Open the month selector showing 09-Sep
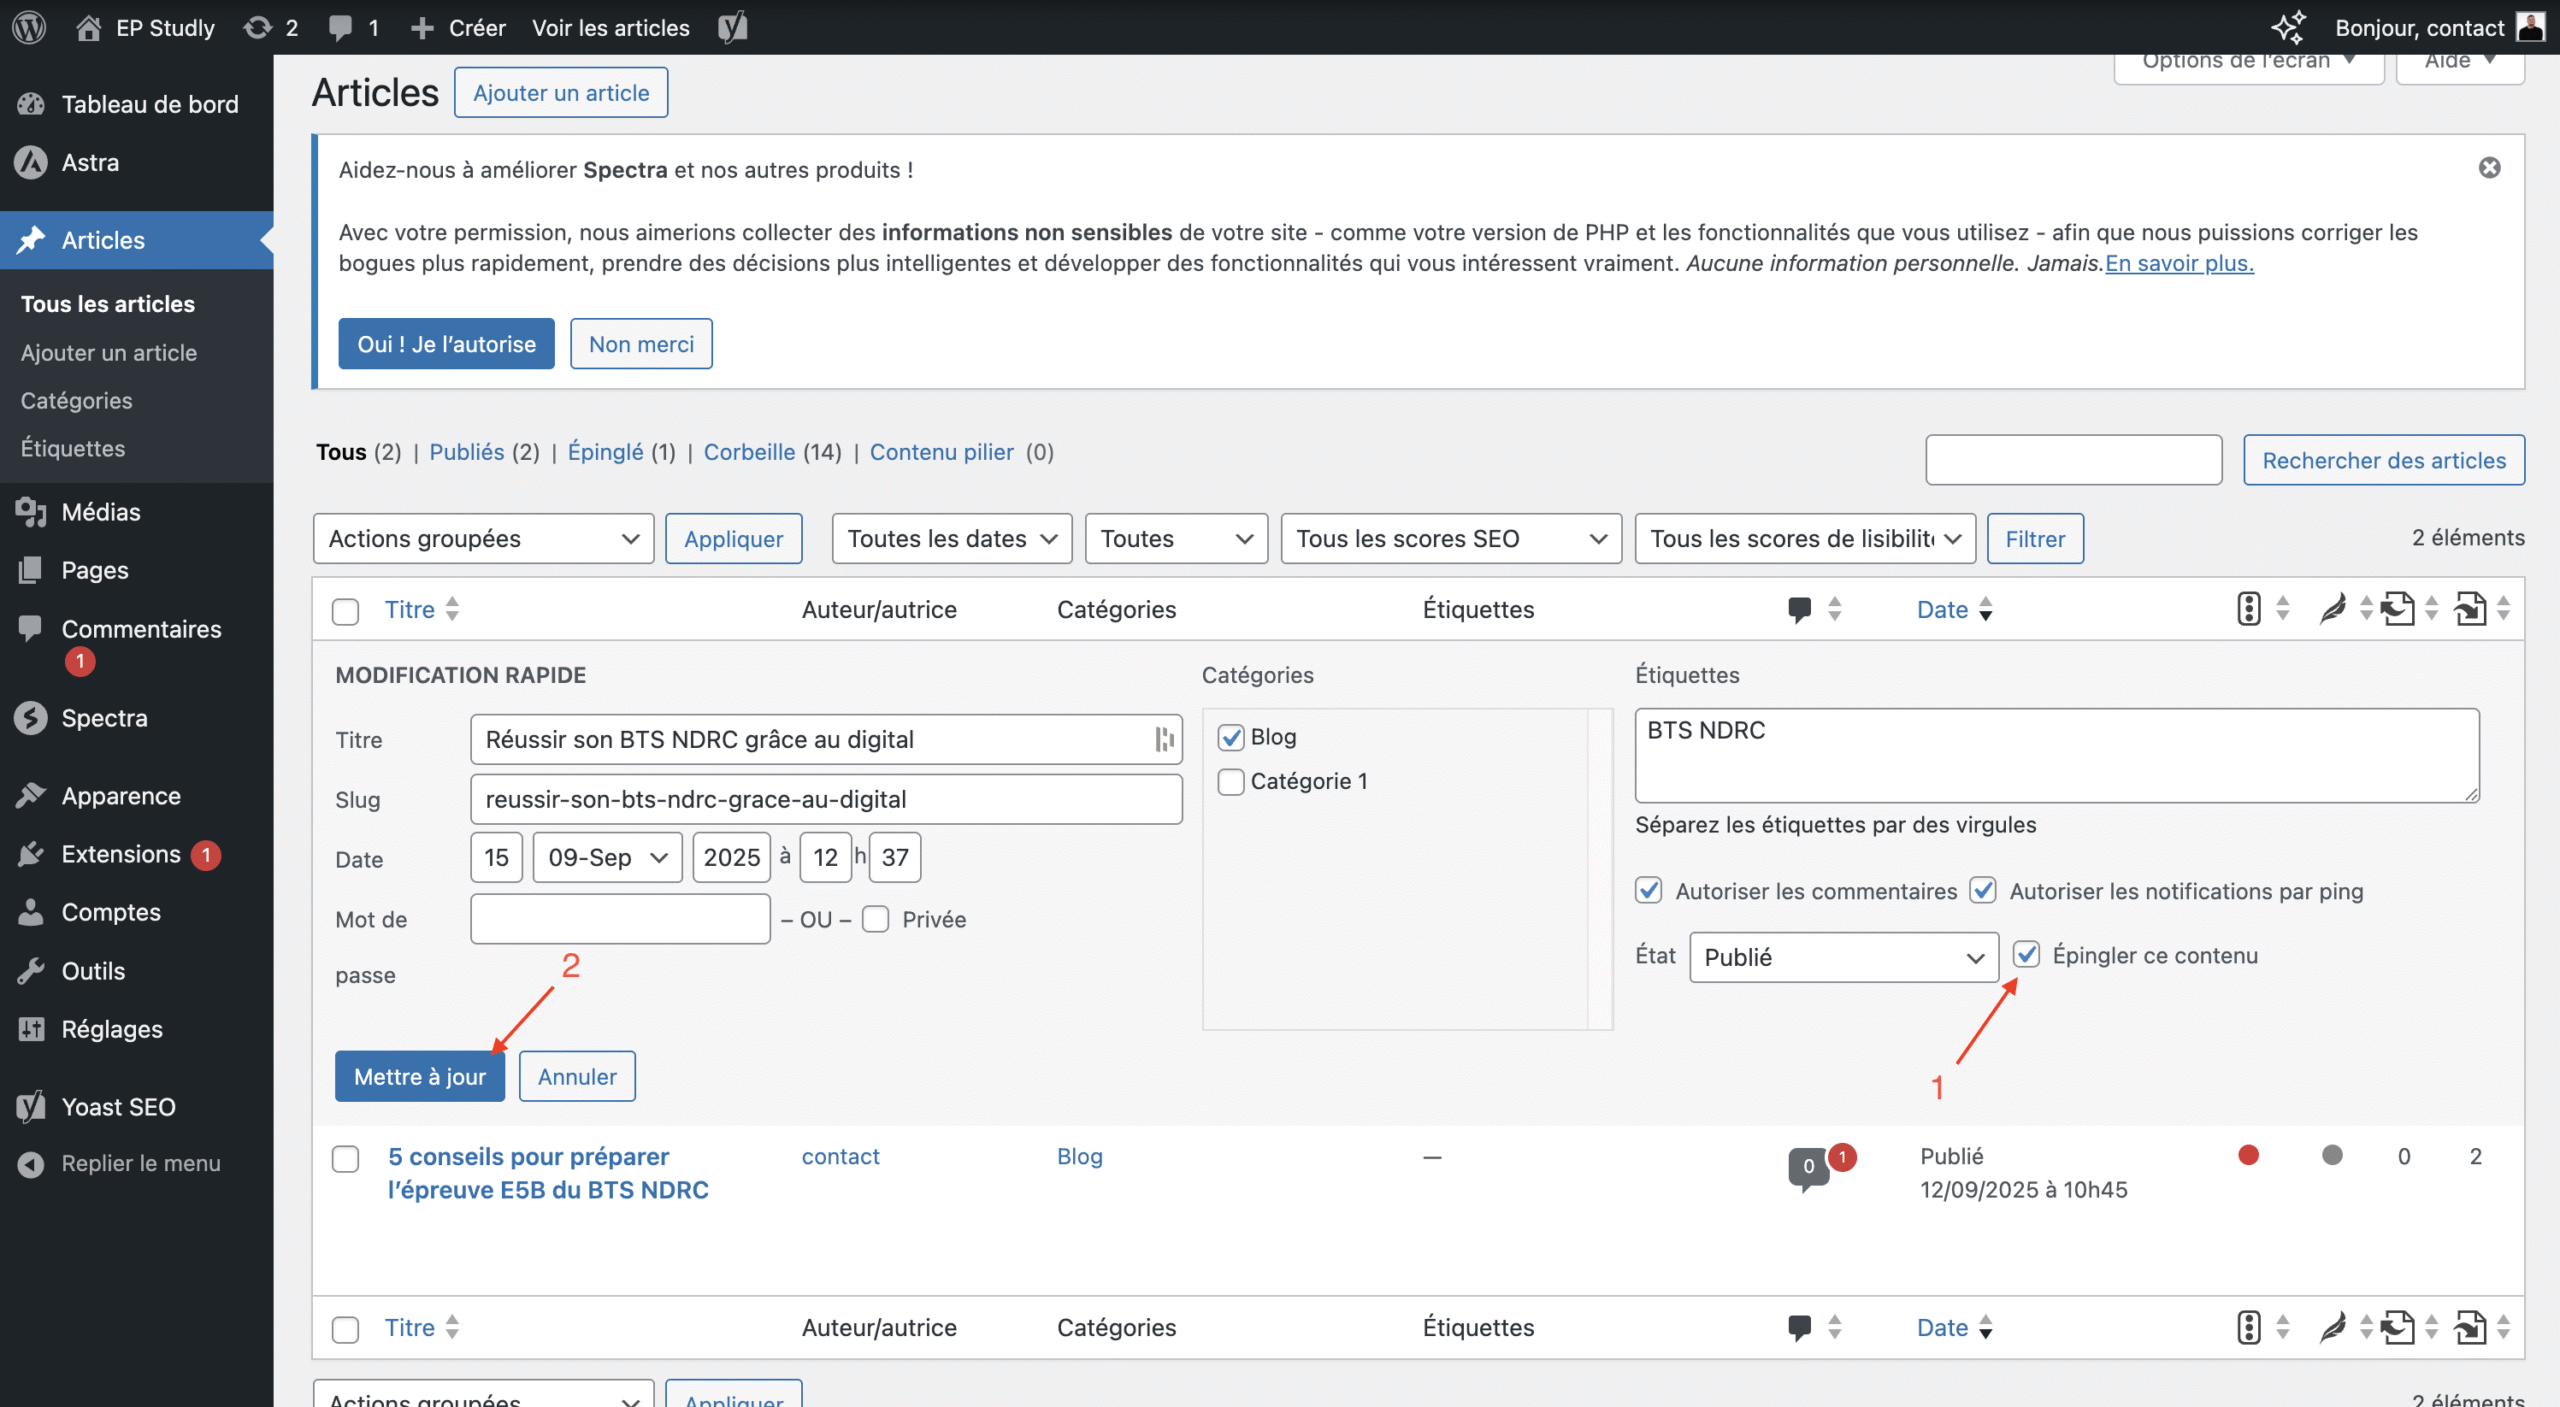This screenshot has width=2560, height=1407. click(x=607, y=857)
